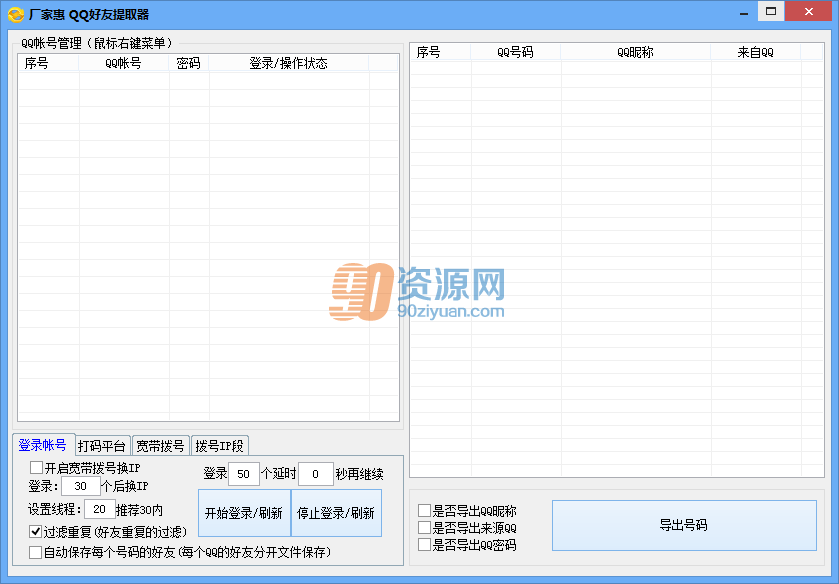
Task: Click the 停止登录/刷新 button
Action: [336, 513]
